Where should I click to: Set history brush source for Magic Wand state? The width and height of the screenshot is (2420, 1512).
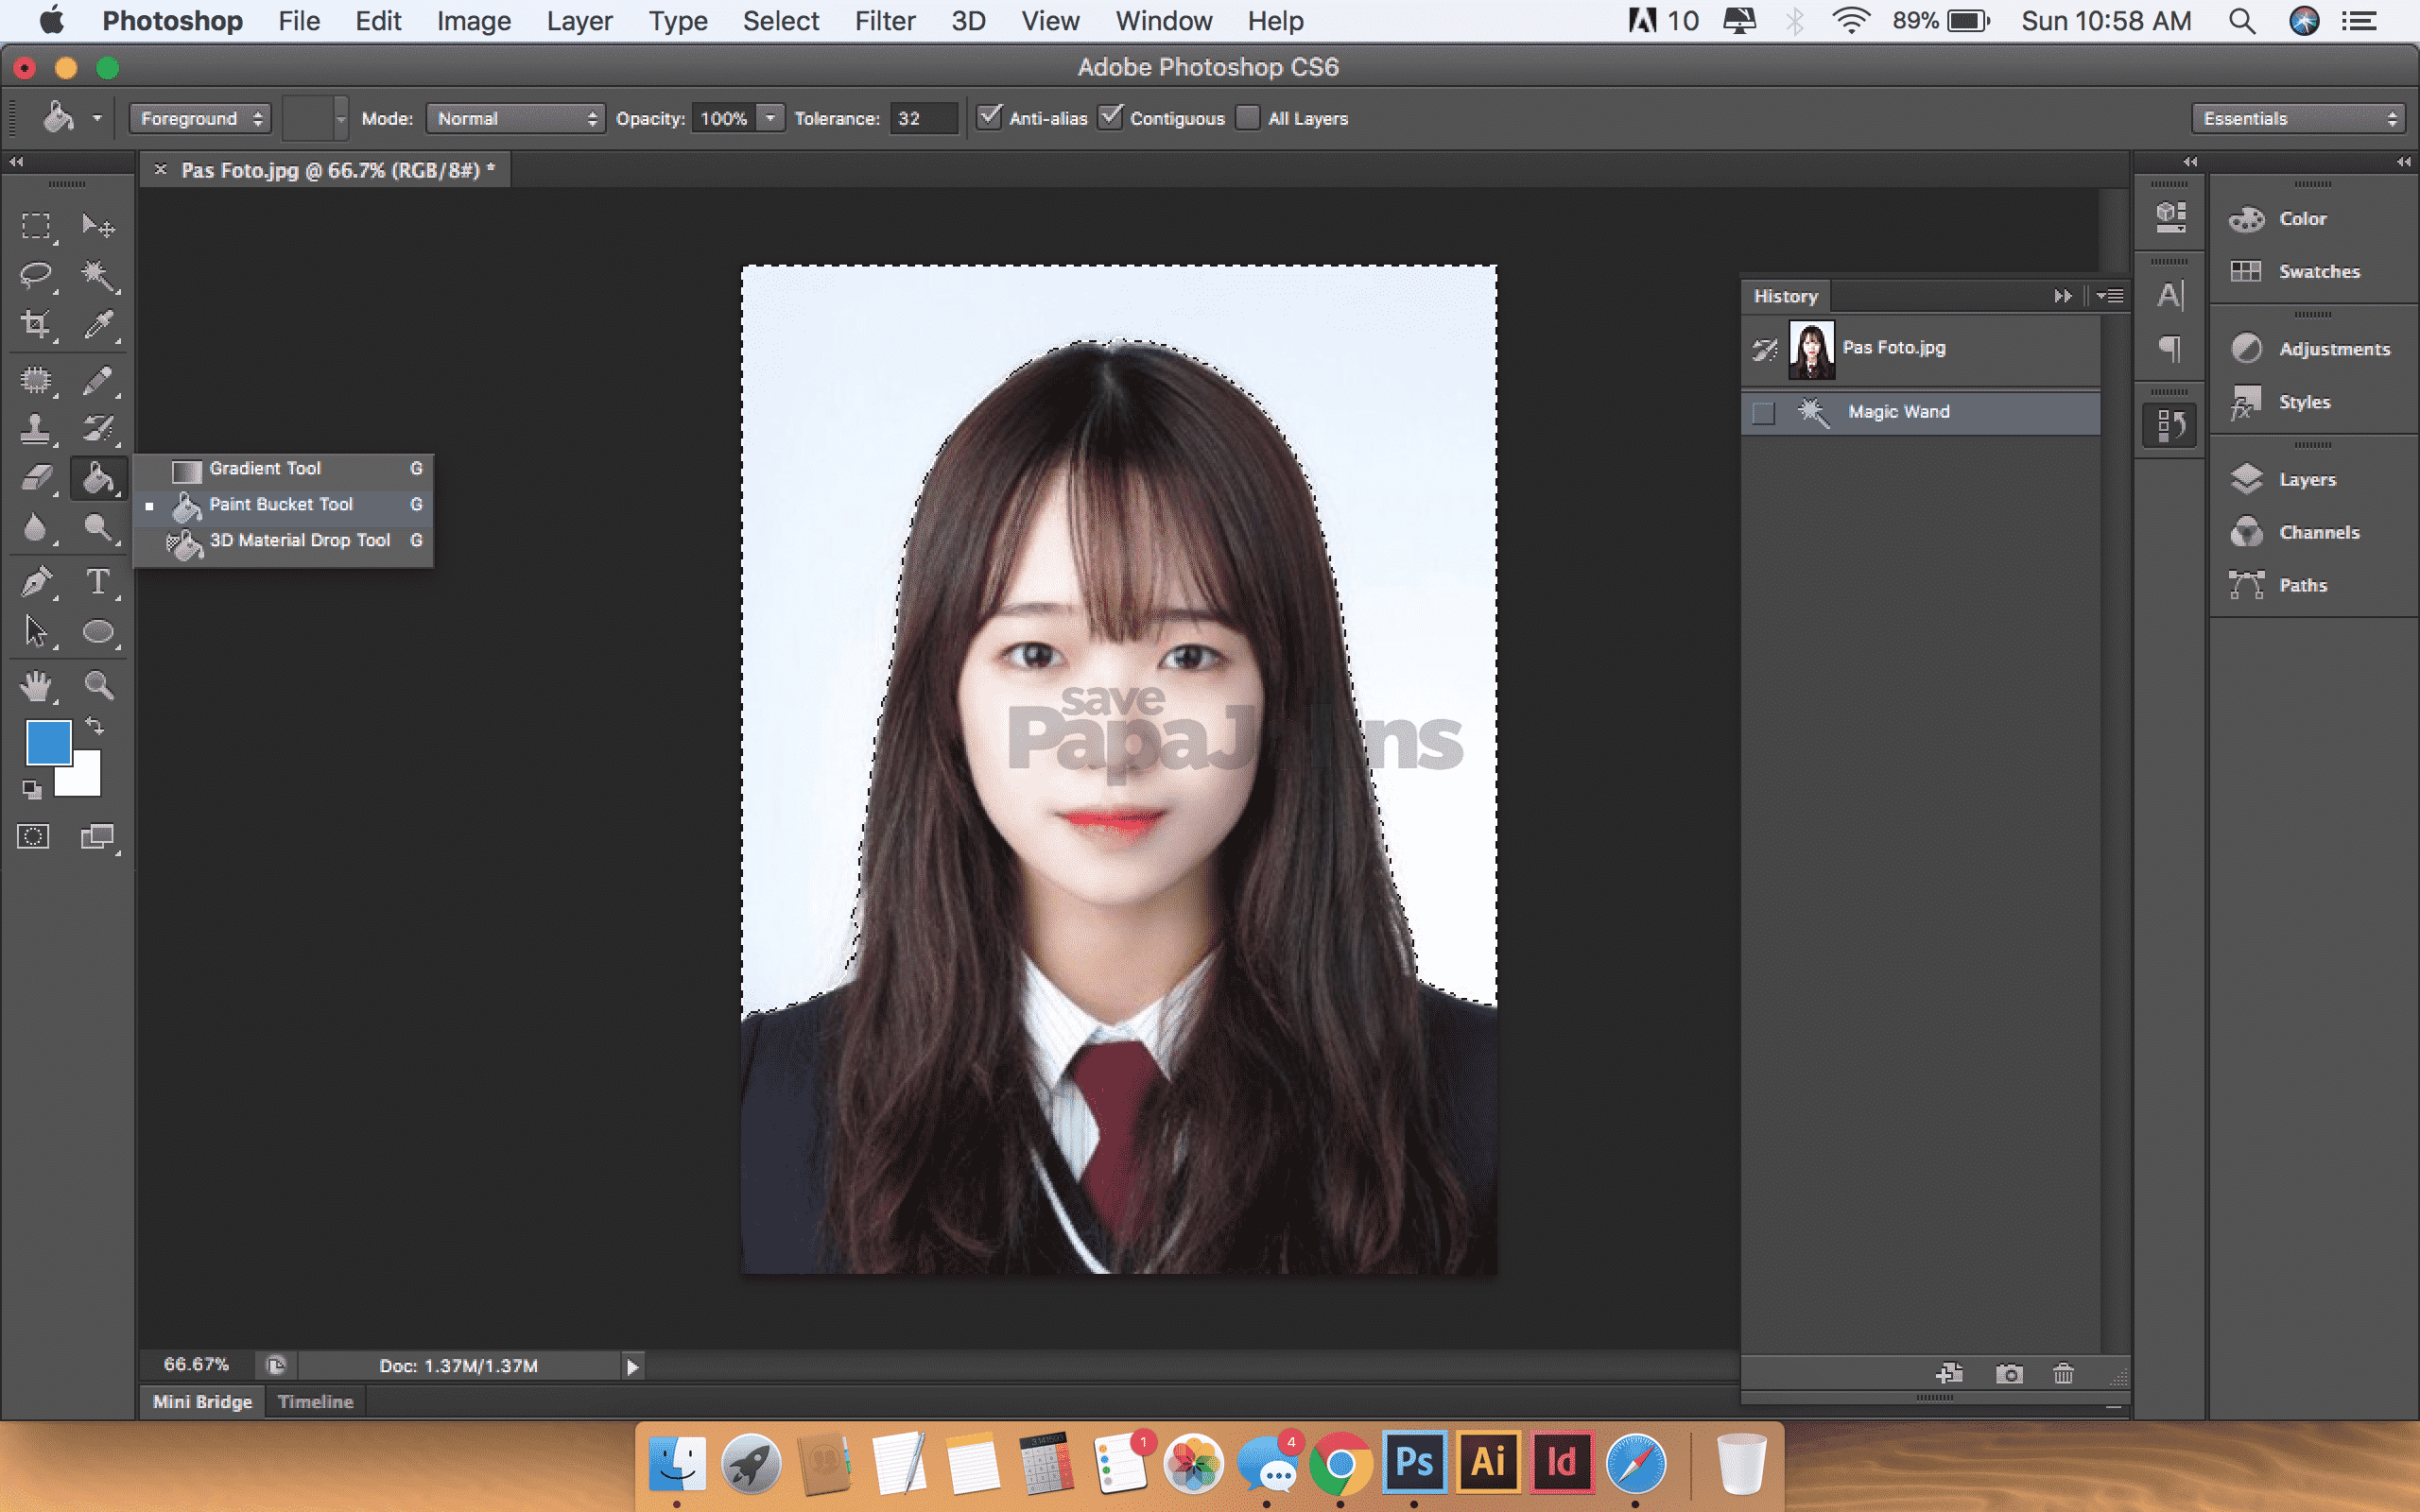1764,413
